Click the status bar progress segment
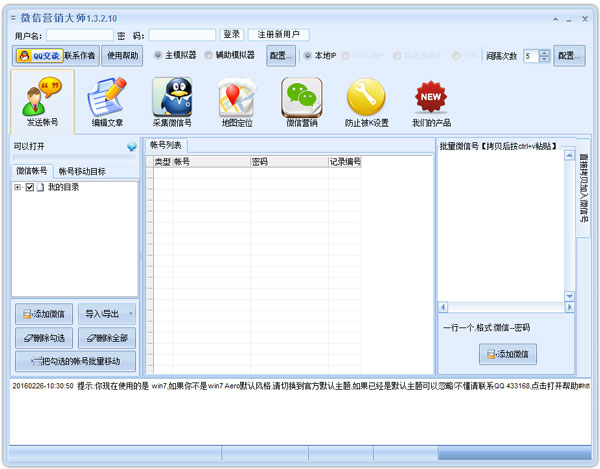The height and width of the screenshot is (469, 600). coord(514,453)
